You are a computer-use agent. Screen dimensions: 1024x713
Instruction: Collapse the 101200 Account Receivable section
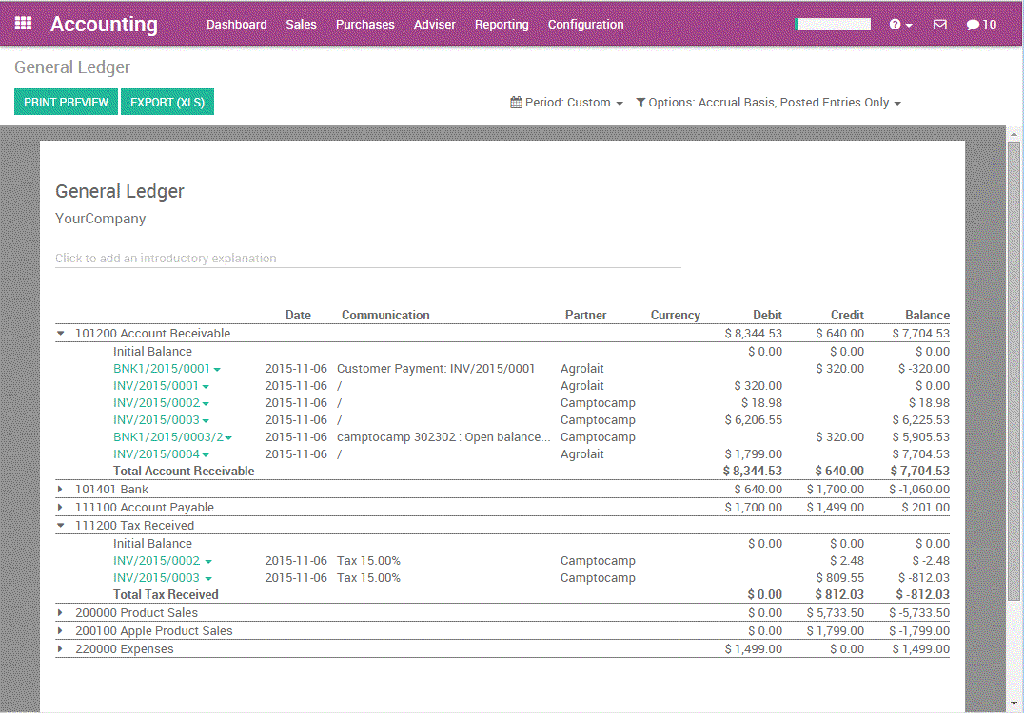pyautogui.click(x=61, y=333)
